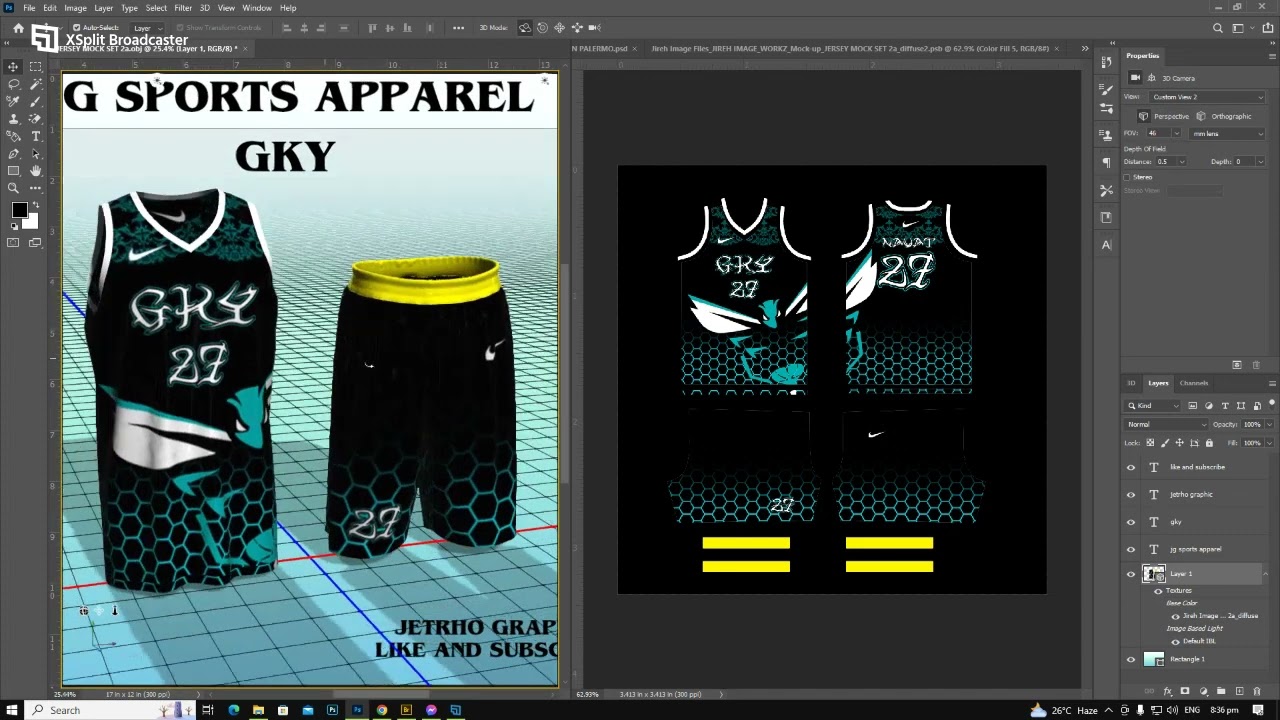Enable the Stereo checkbox
The height and width of the screenshot is (720, 1280).
[x=1127, y=177]
